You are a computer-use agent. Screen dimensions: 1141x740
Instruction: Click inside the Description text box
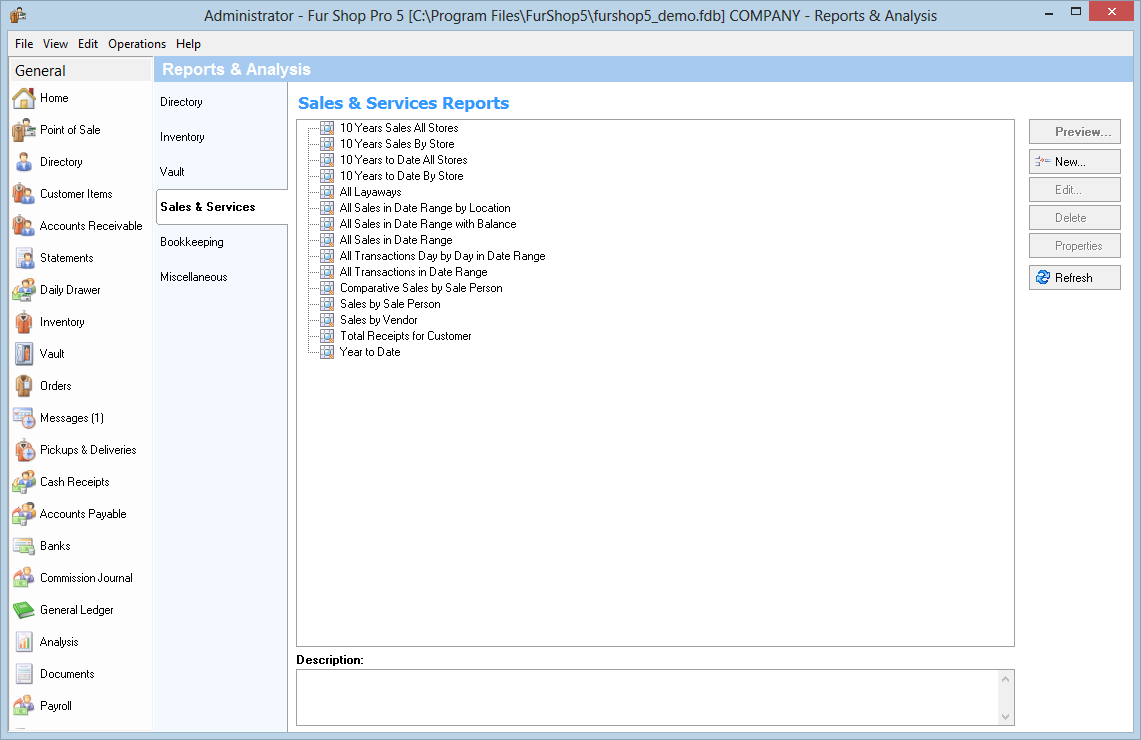(646, 697)
